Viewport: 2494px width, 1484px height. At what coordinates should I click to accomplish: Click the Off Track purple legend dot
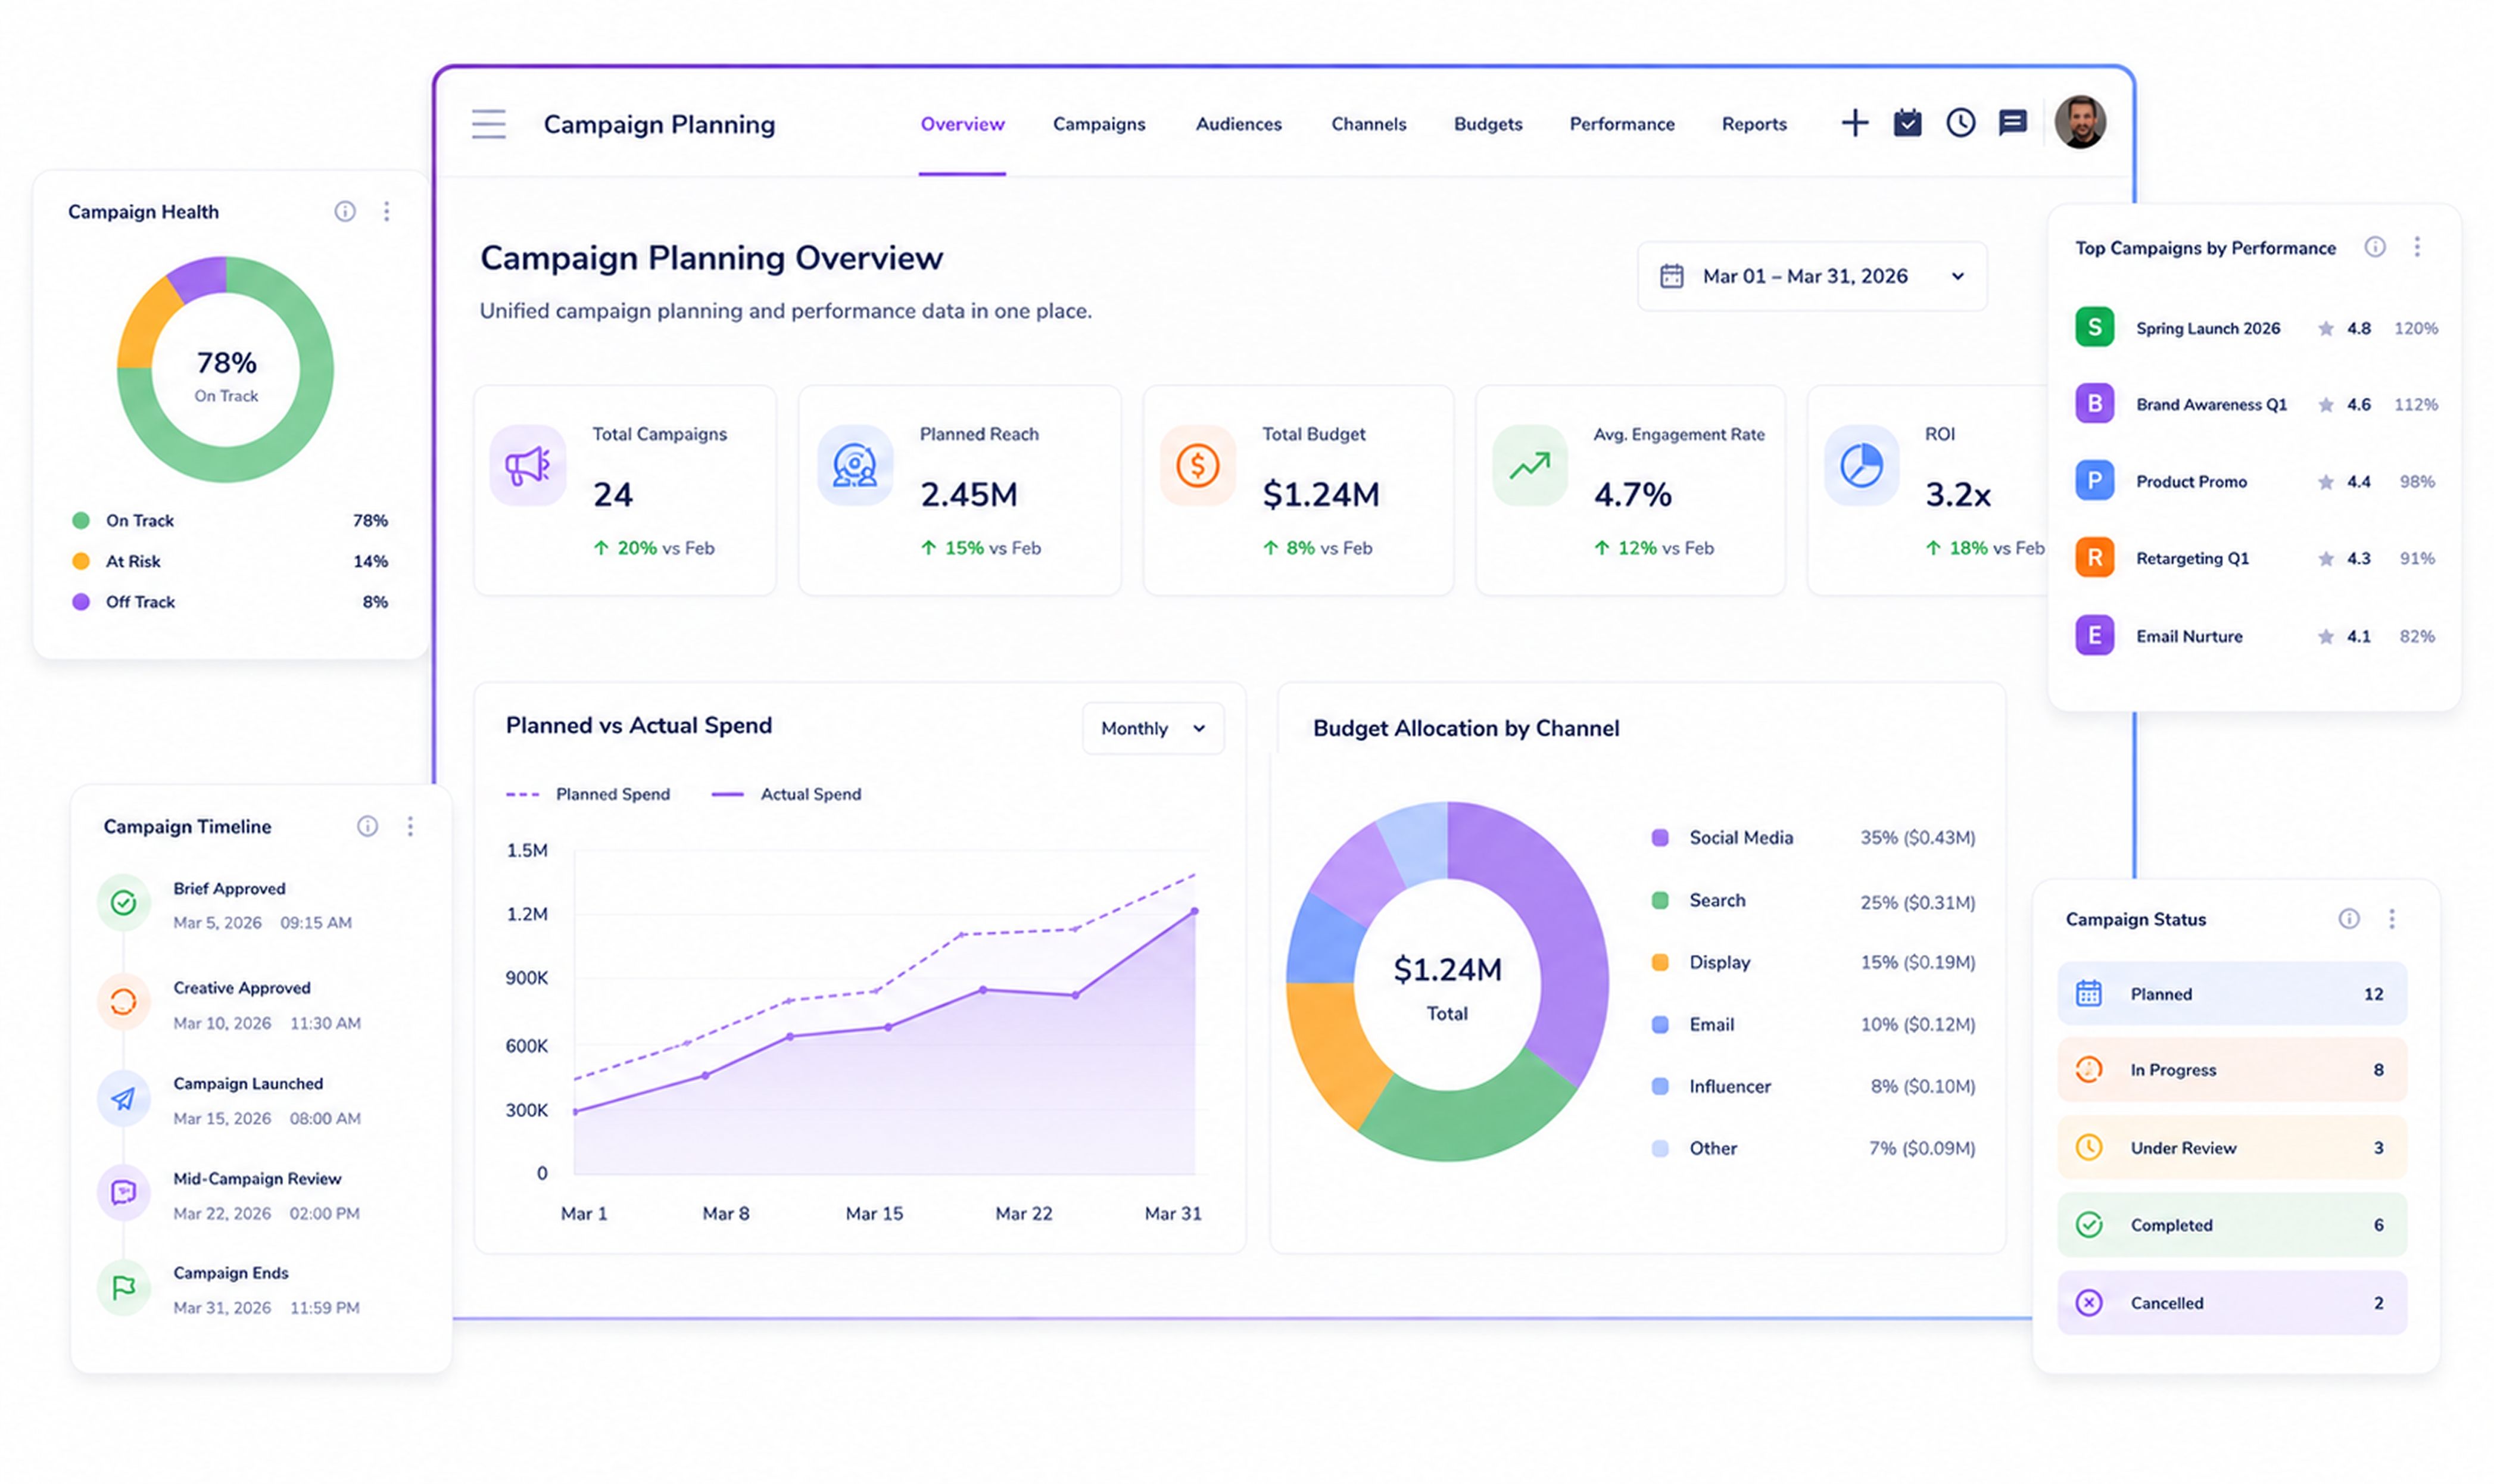tap(81, 602)
